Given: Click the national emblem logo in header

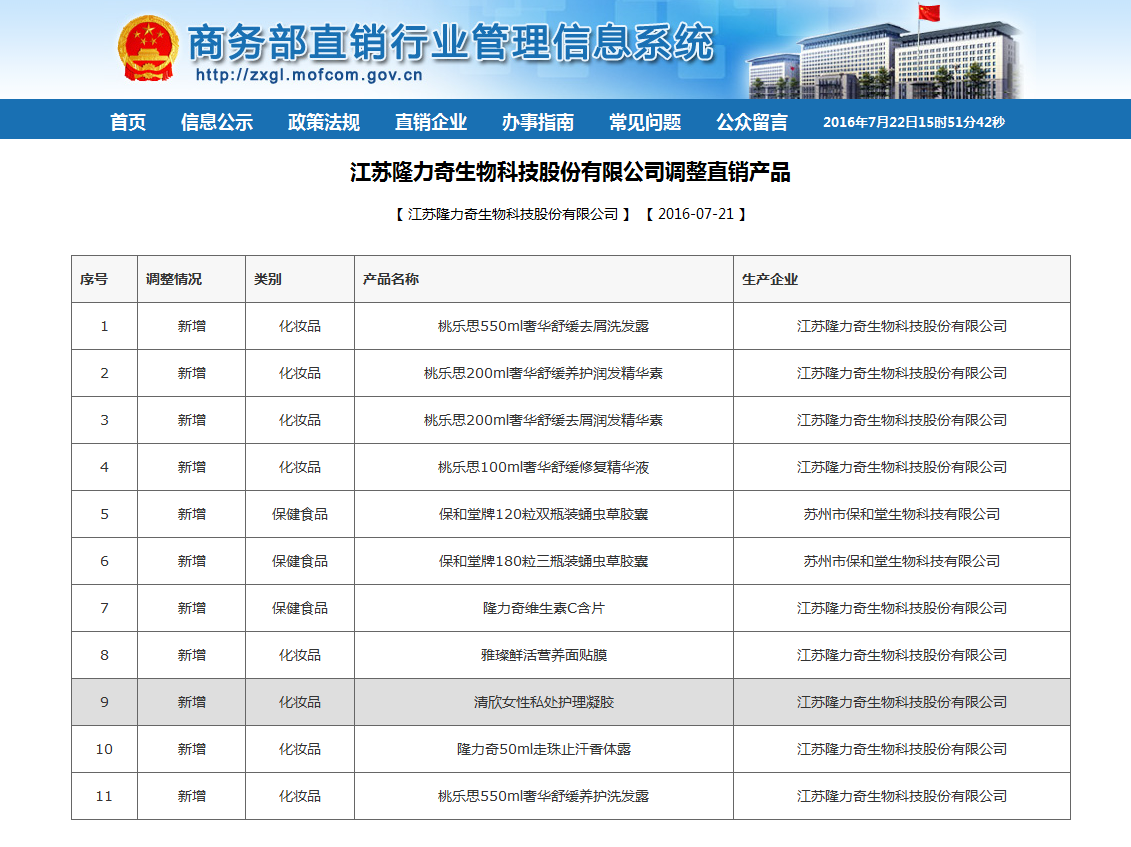Looking at the screenshot, I should (148, 48).
